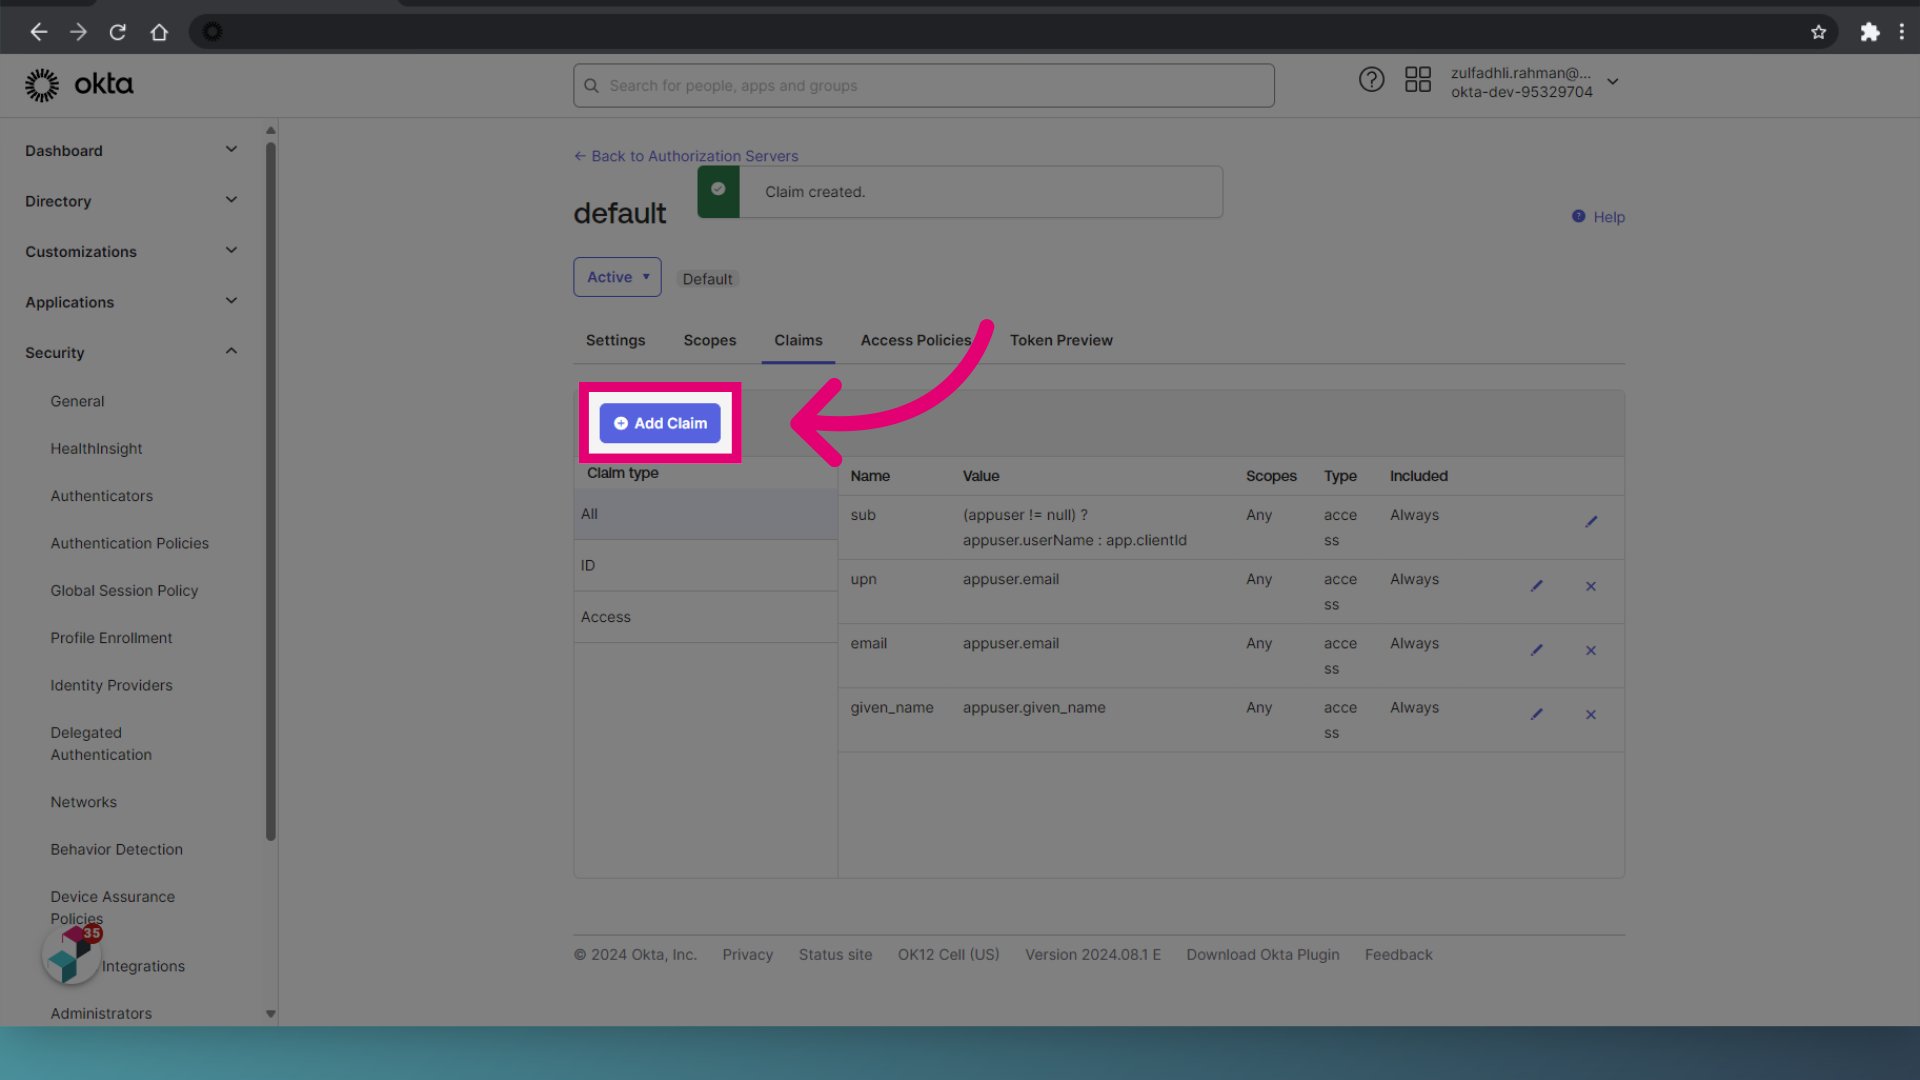Click the search people, apps and groups field
This screenshot has width=1920, height=1080.
[x=923, y=86]
